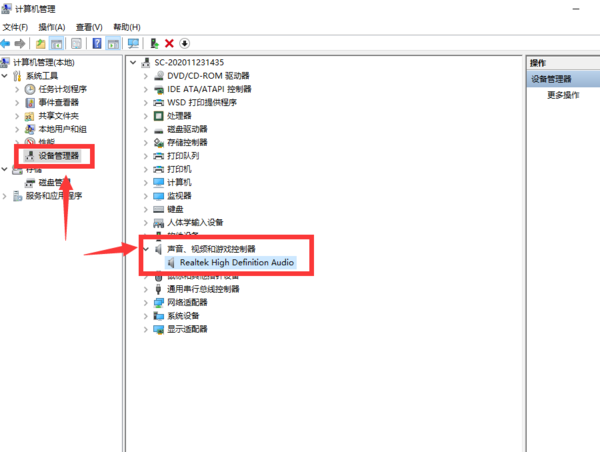Click the 处理器 processor chip icon
This screenshot has height=452, width=600.
coord(158,116)
